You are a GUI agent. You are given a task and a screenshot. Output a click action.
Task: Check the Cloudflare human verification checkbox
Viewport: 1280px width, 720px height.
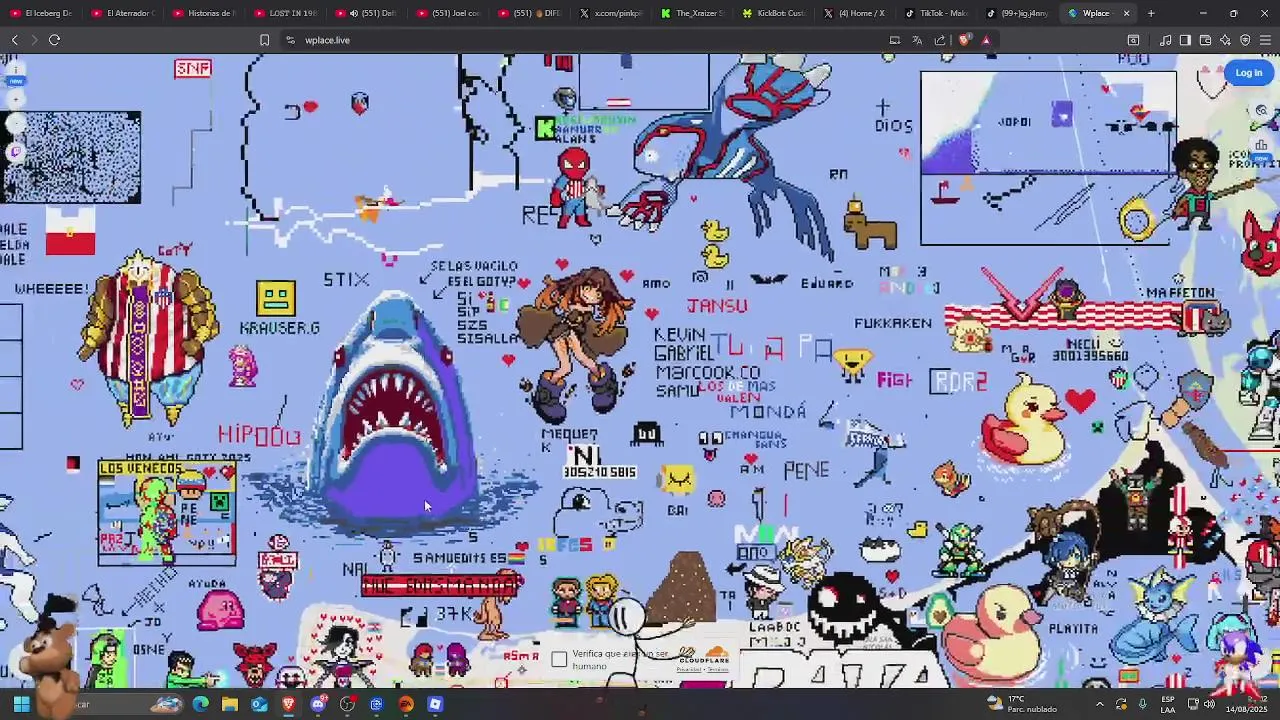(559, 659)
